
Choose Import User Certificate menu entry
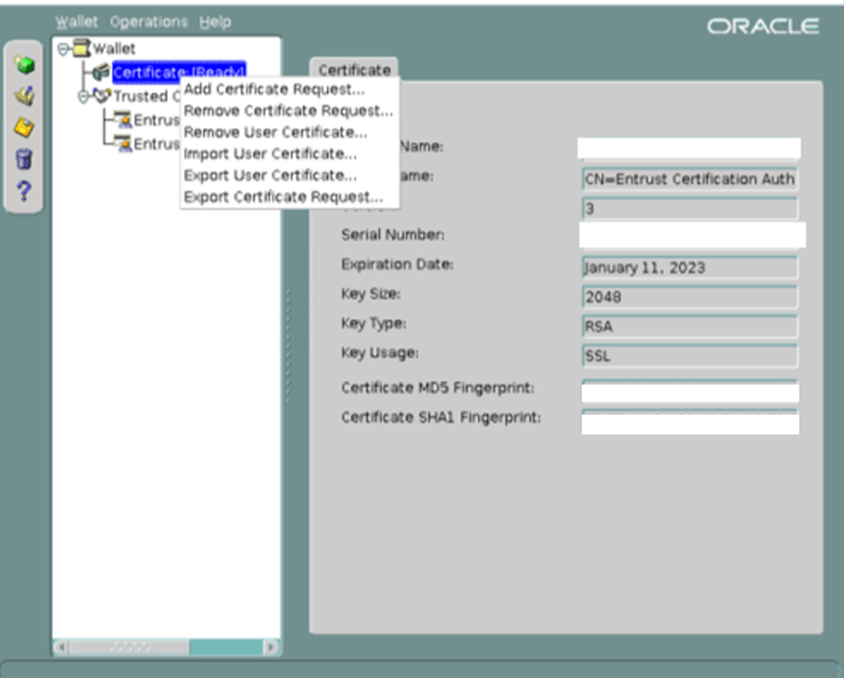[270, 154]
